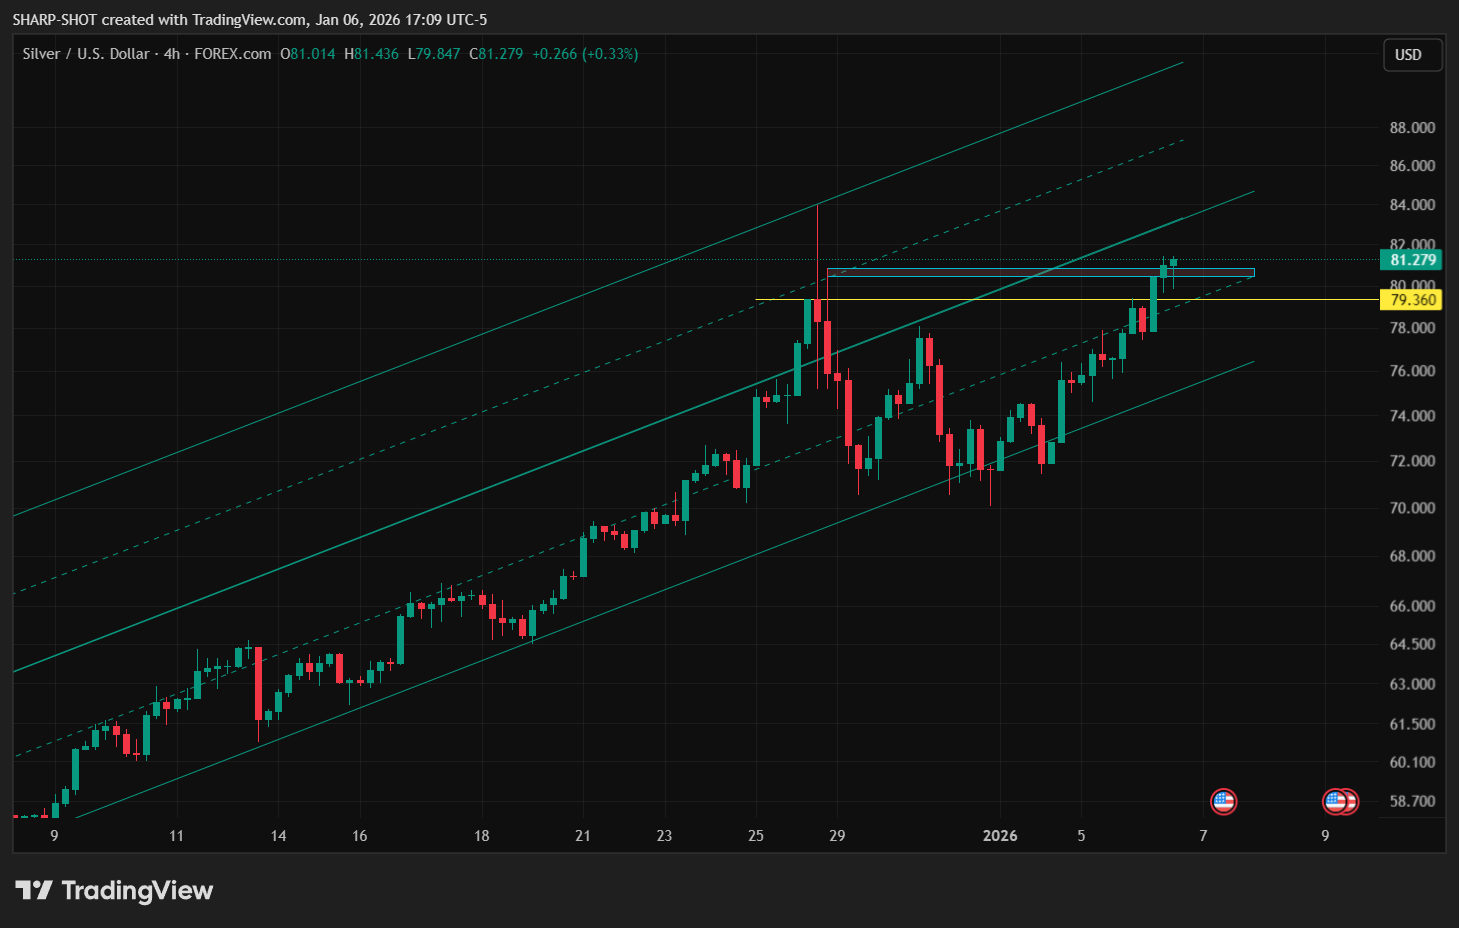Screen dimensions: 1459x928
Task: Click date label 16 on time axis
Action: (x=360, y=836)
